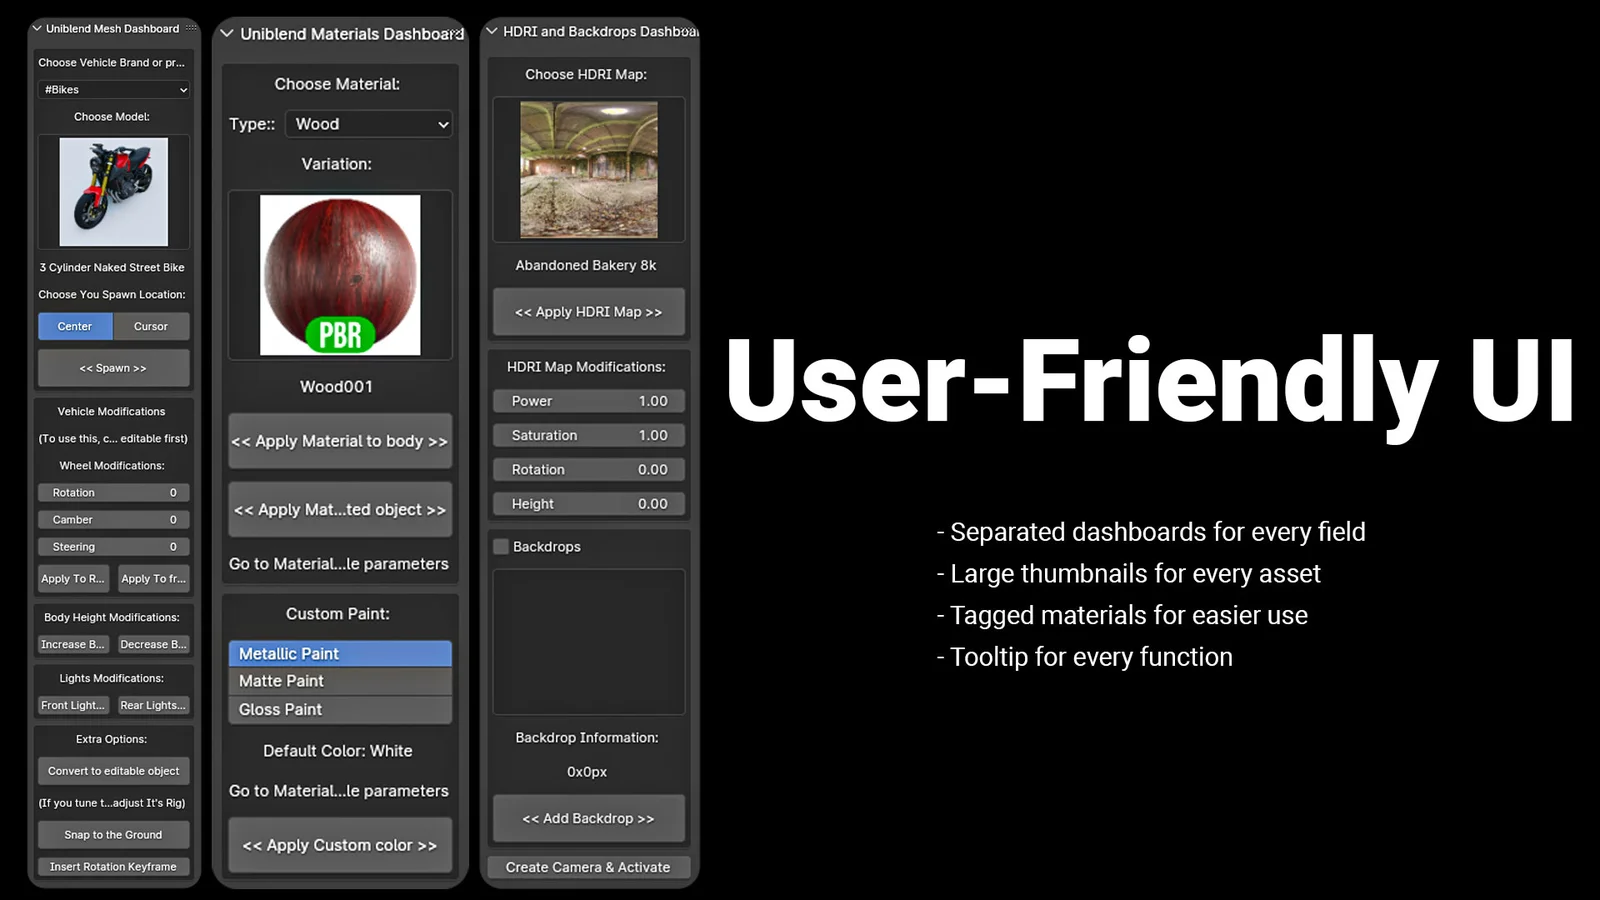Click the Abandoned Bakery 8k HDRI thumbnail
The width and height of the screenshot is (1600, 900).
(588, 169)
